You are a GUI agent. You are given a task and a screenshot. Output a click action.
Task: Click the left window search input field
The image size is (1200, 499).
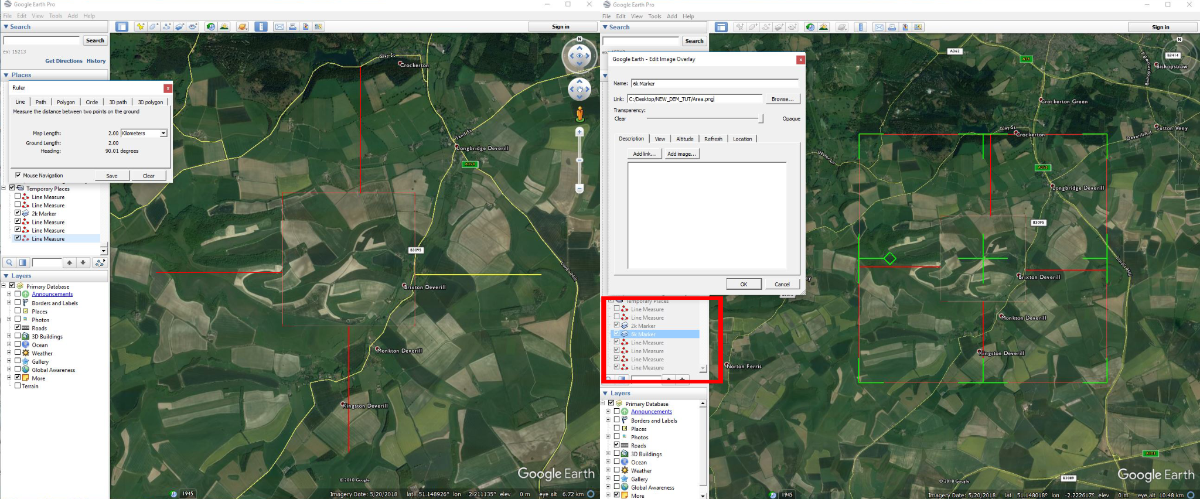pyautogui.click(x=40, y=40)
